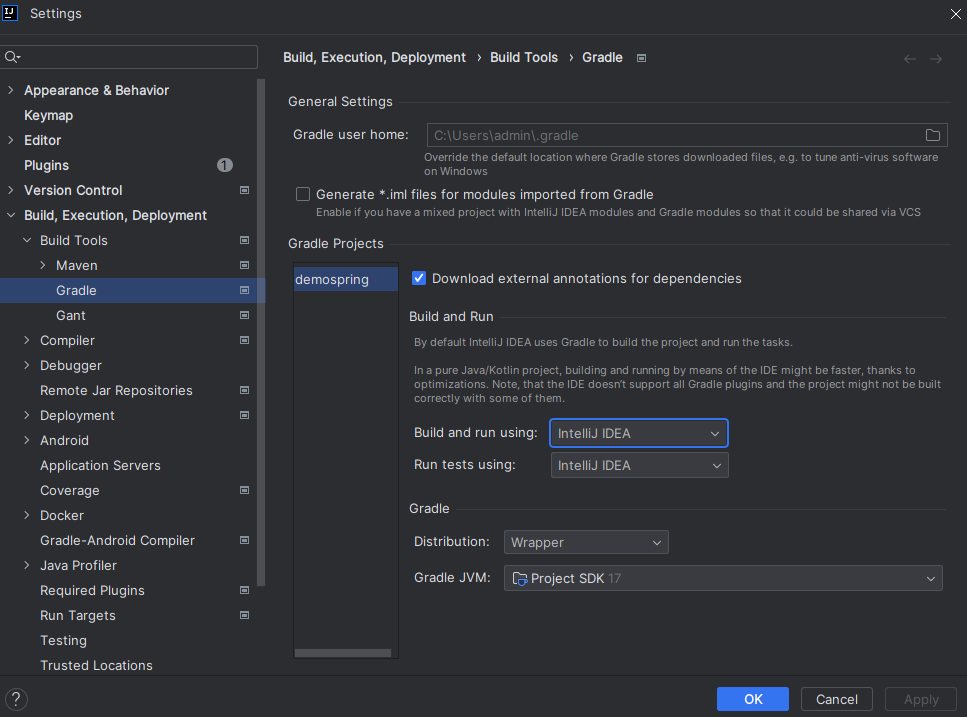Image resolution: width=967 pixels, height=717 pixels.
Task: Browse for Gradle user home folder
Action: coord(932,135)
